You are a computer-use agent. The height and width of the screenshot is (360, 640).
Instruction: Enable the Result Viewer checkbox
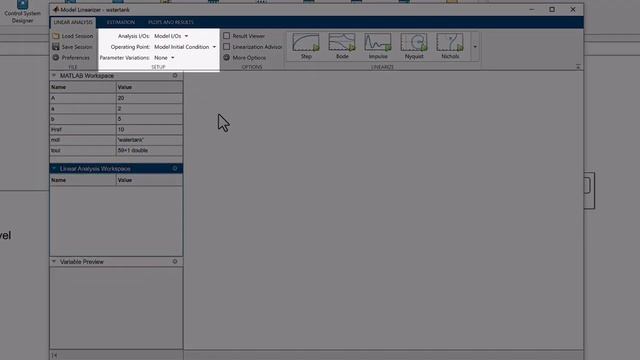coord(227,36)
